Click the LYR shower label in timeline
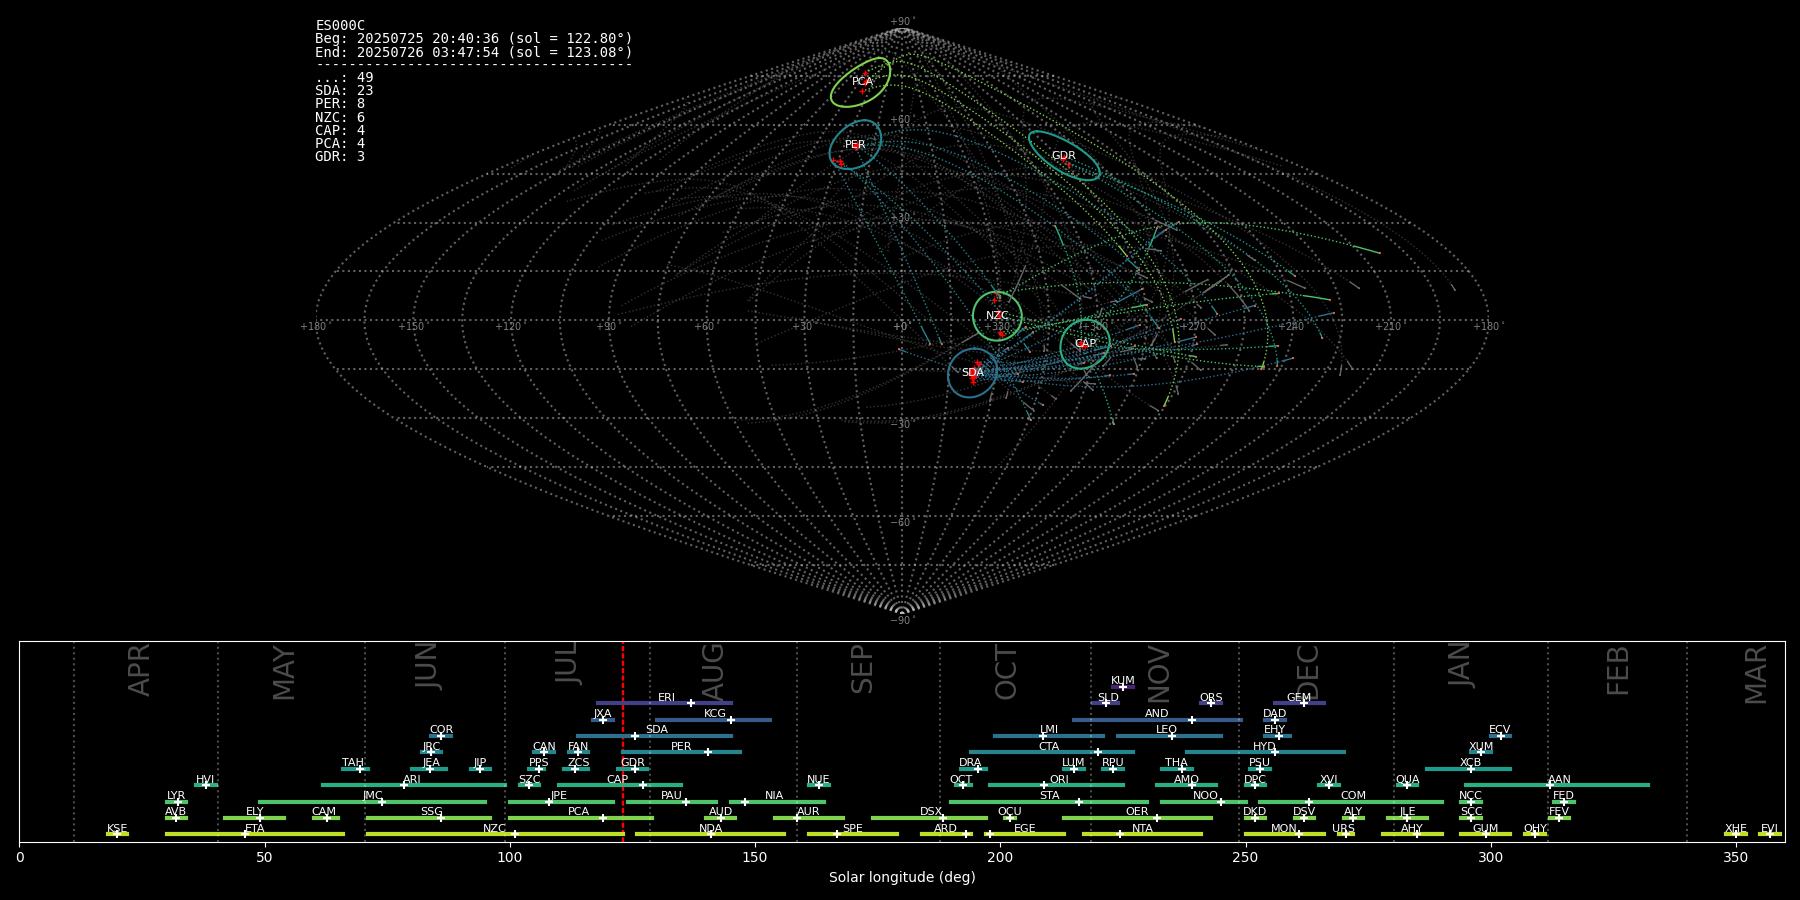The width and height of the screenshot is (1800, 900). 176,796
